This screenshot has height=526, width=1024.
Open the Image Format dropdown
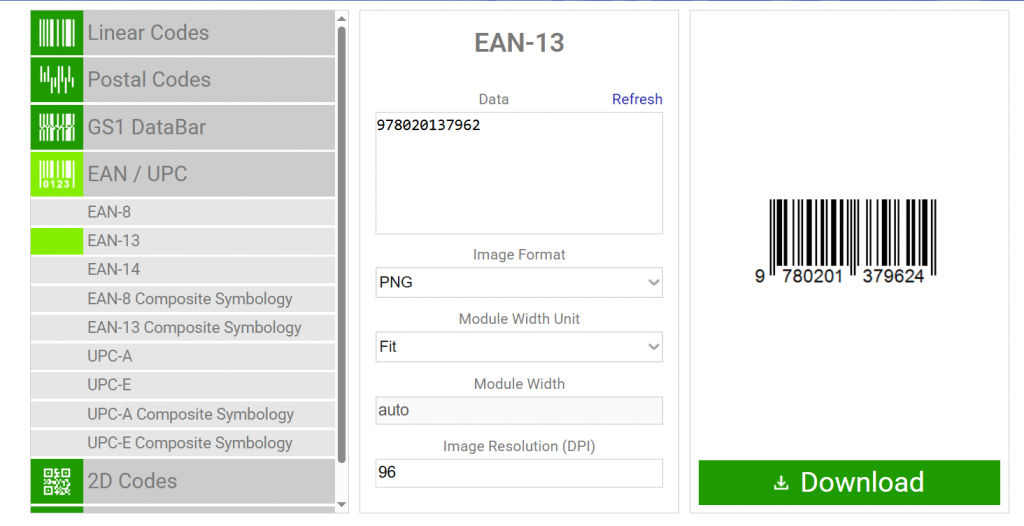point(519,283)
